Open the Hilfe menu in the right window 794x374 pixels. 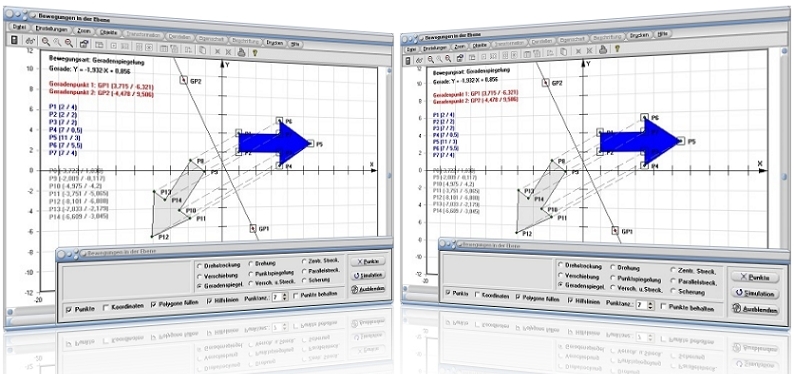click(x=662, y=34)
